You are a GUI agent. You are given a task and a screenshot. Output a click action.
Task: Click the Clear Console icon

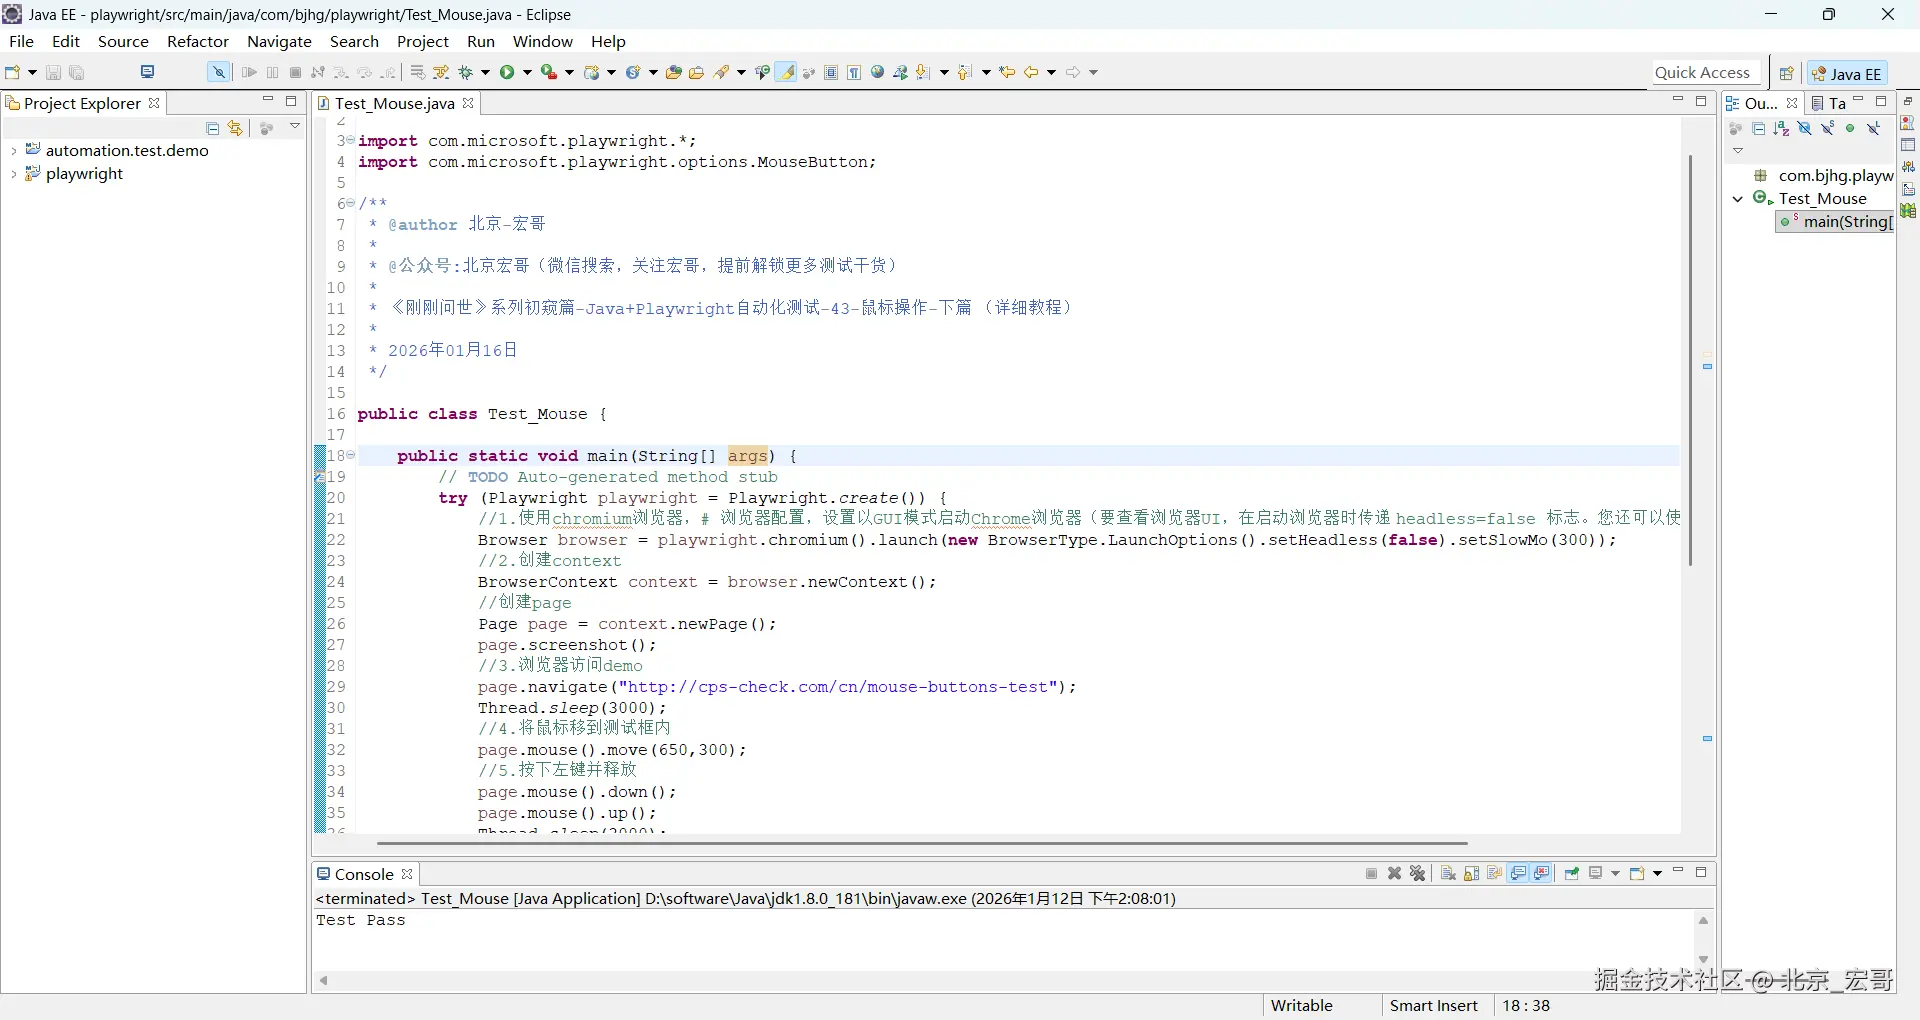pos(1448,873)
